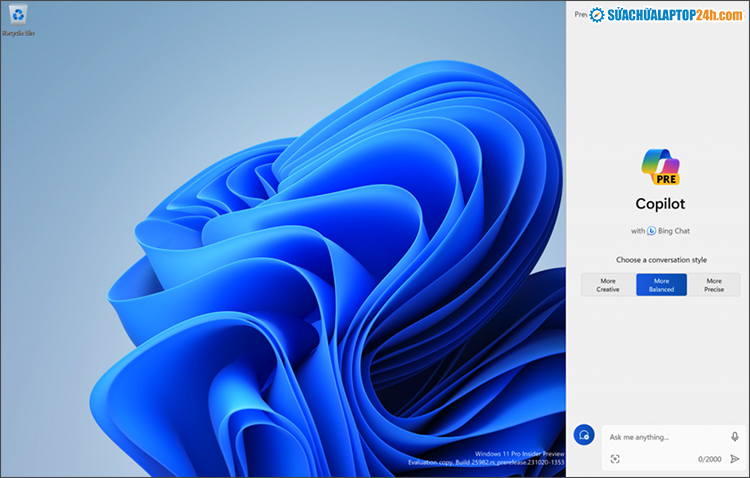The image size is (750, 478).
Task: Select the More Precise conversation style
Action: tap(714, 285)
